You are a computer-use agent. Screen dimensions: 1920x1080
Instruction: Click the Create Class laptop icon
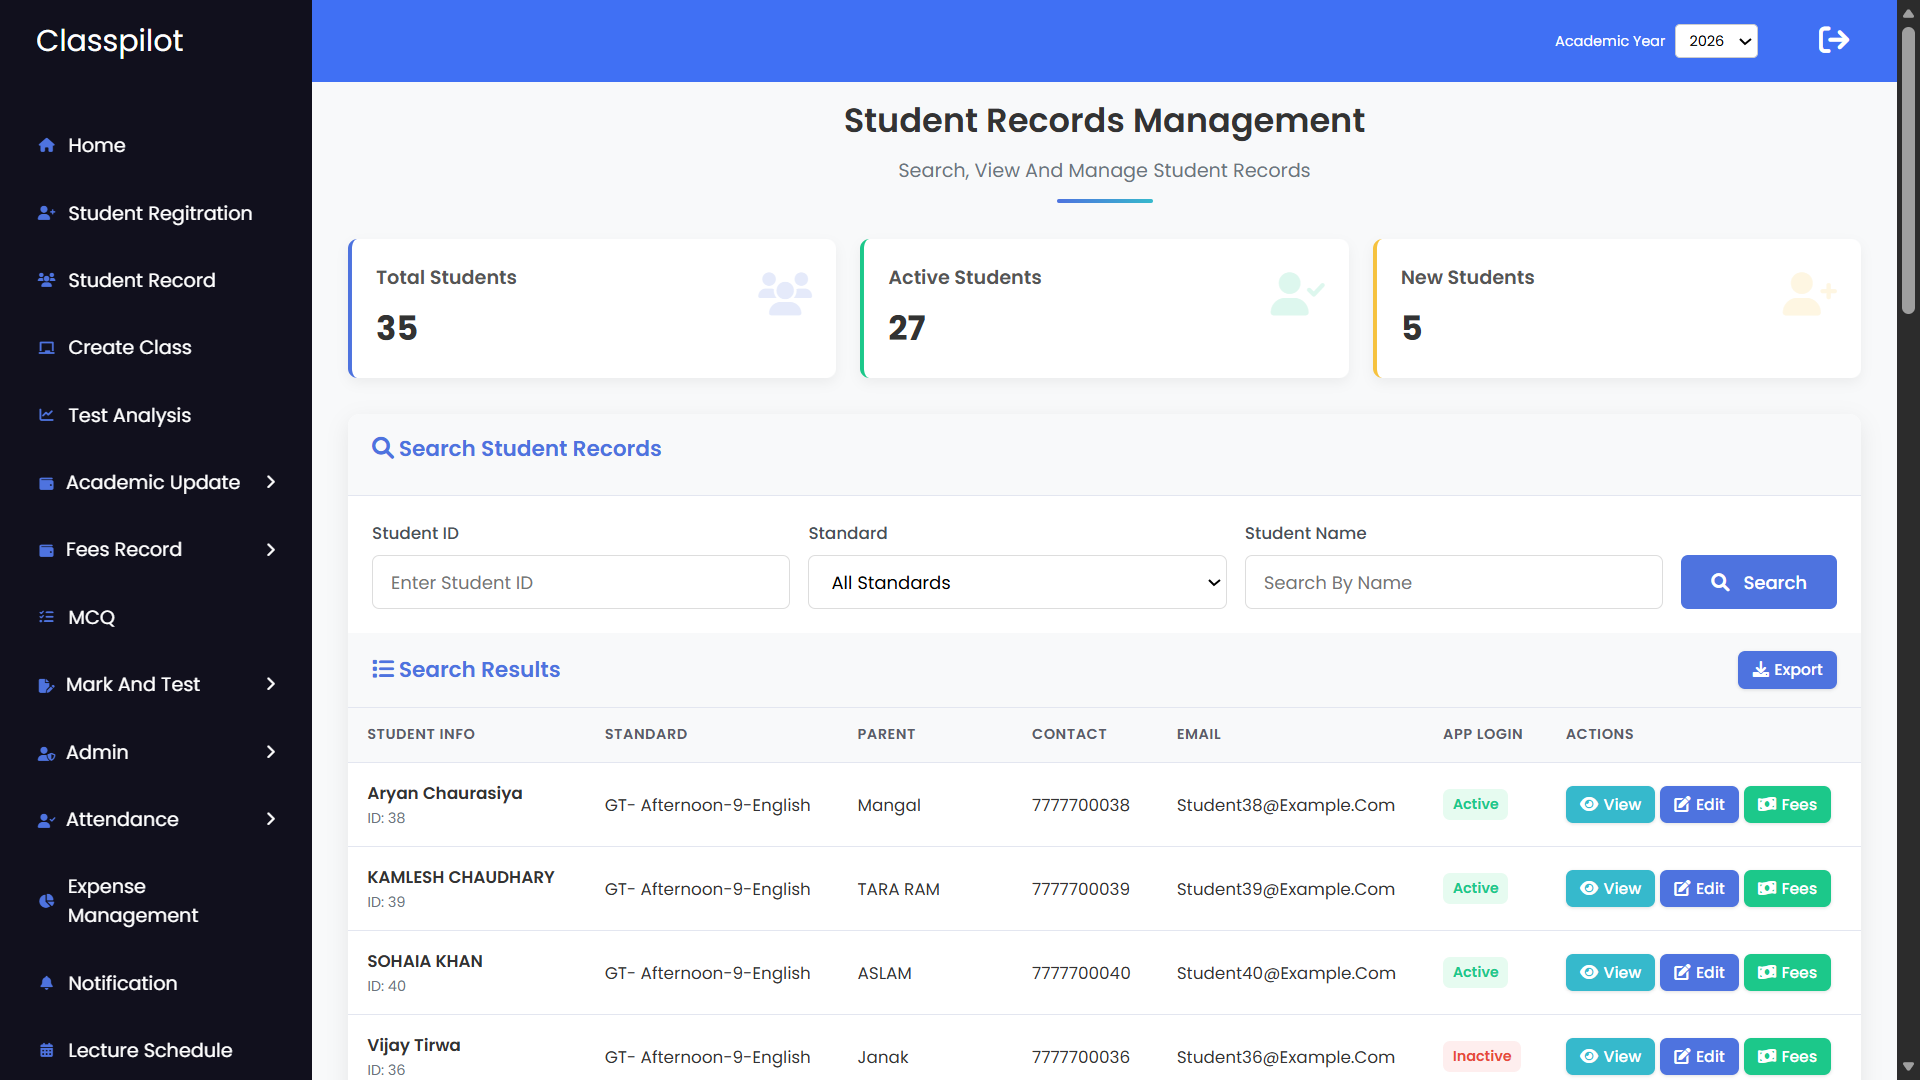pos(46,348)
